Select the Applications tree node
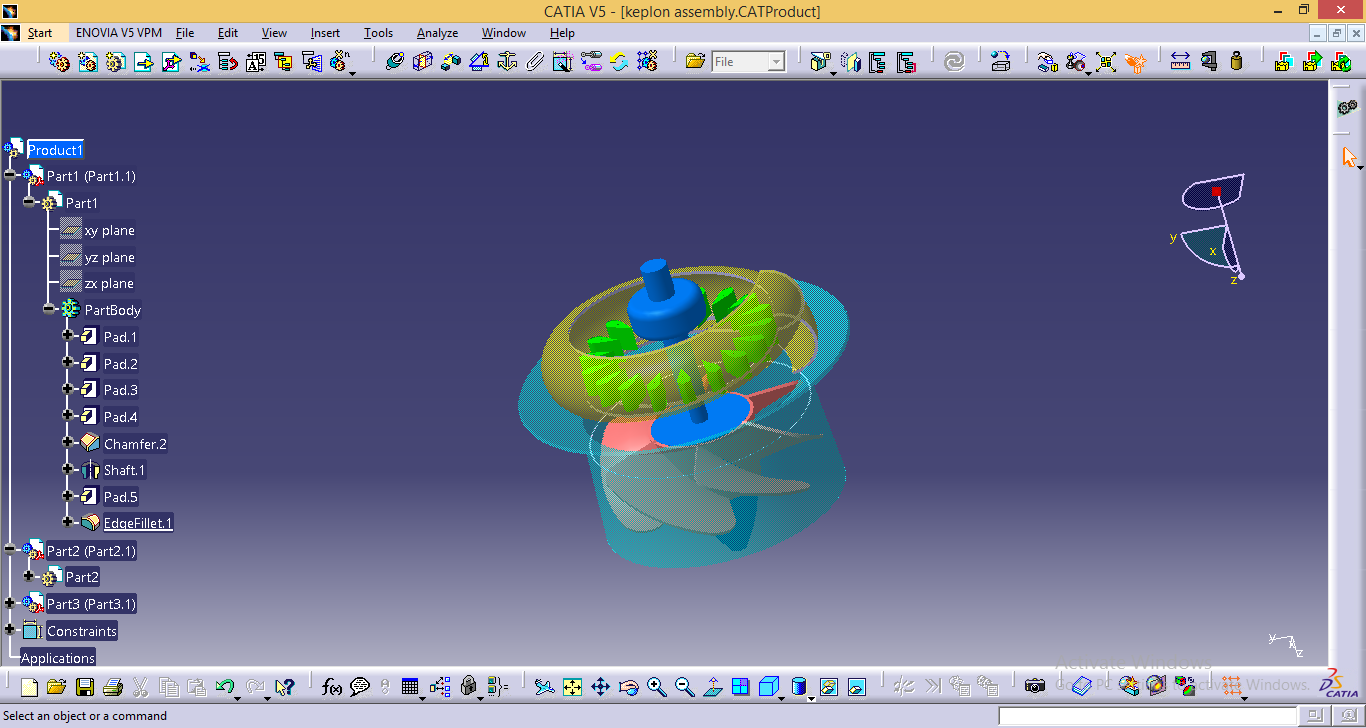The height and width of the screenshot is (728, 1366). click(x=58, y=658)
